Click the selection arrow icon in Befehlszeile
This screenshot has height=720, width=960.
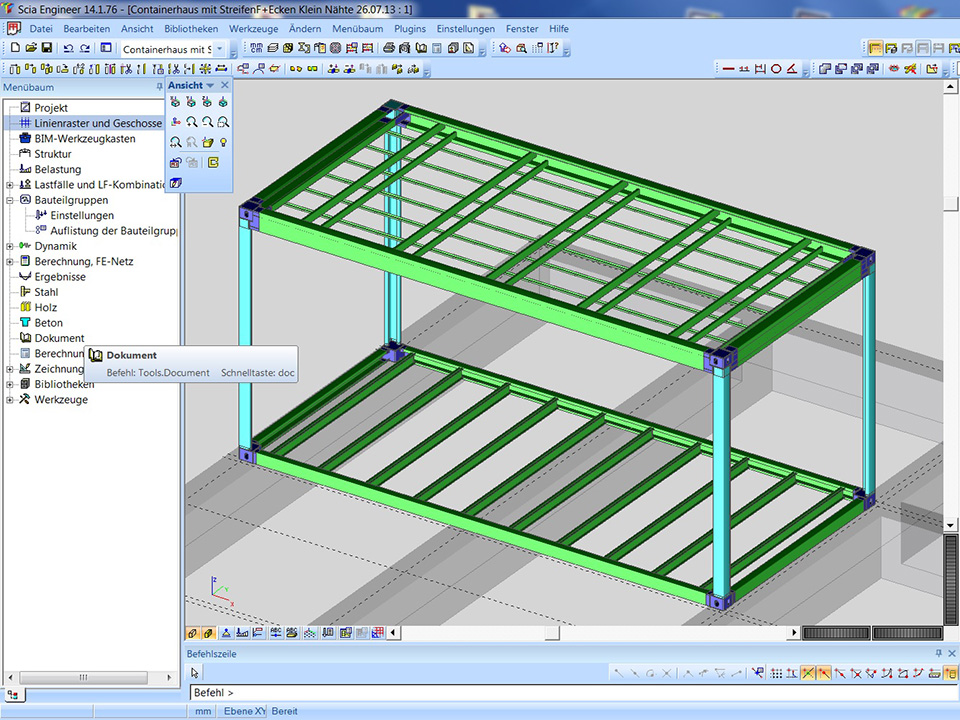click(x=196, y=673)
